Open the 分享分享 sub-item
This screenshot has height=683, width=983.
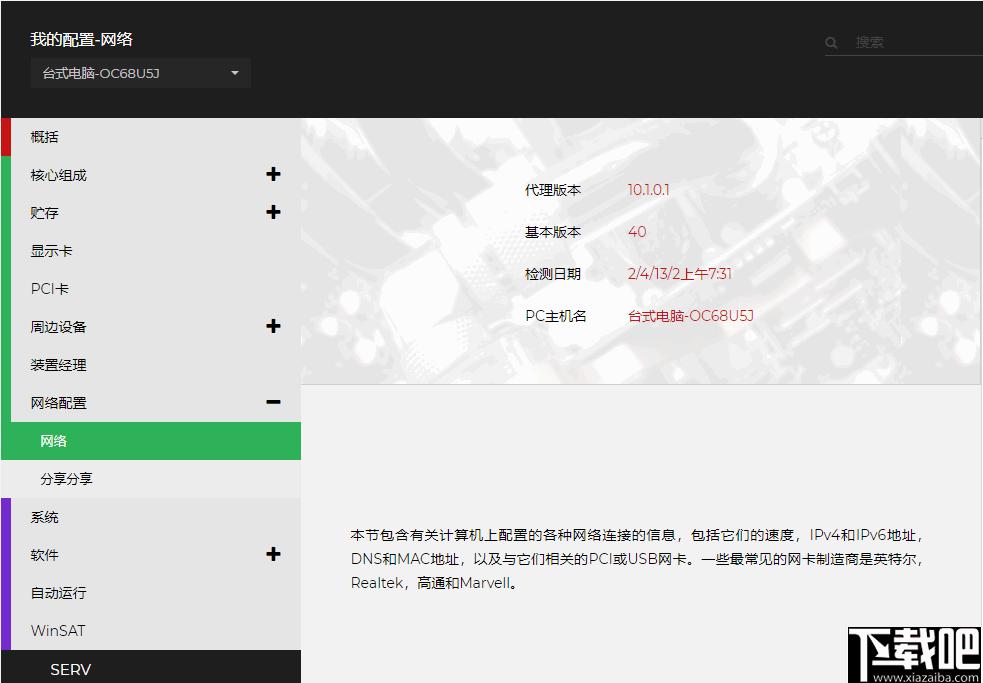click(150, 479)
